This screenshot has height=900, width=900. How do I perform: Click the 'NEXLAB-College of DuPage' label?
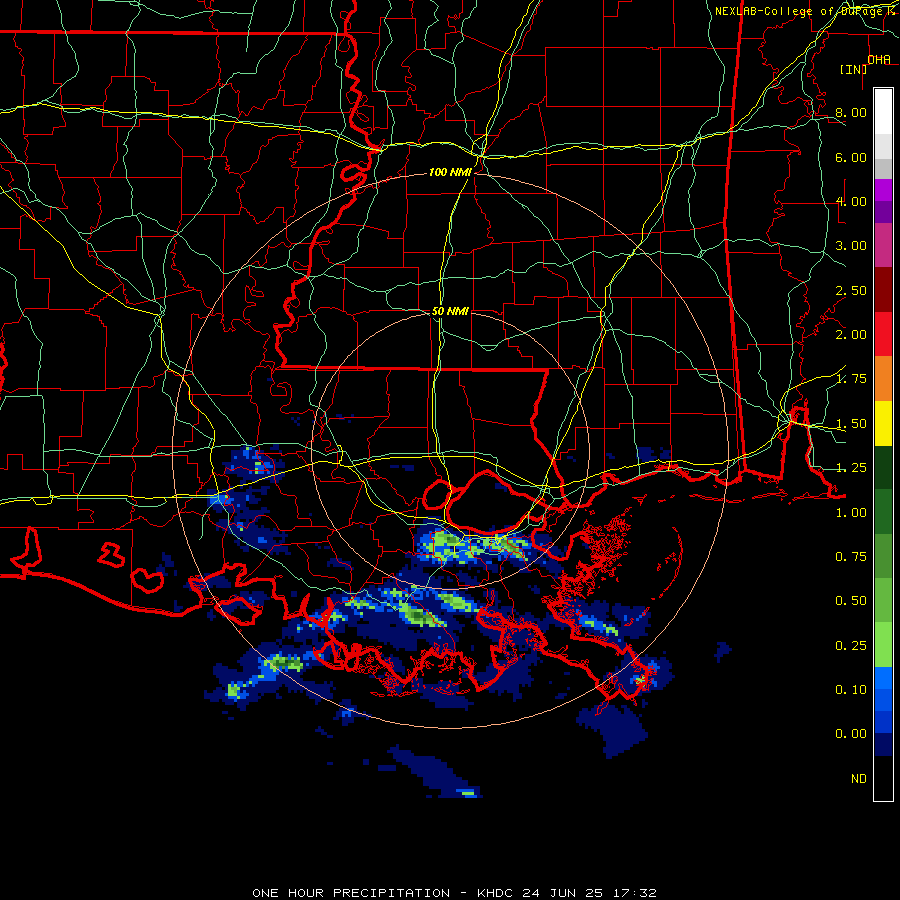click(801, 11)
